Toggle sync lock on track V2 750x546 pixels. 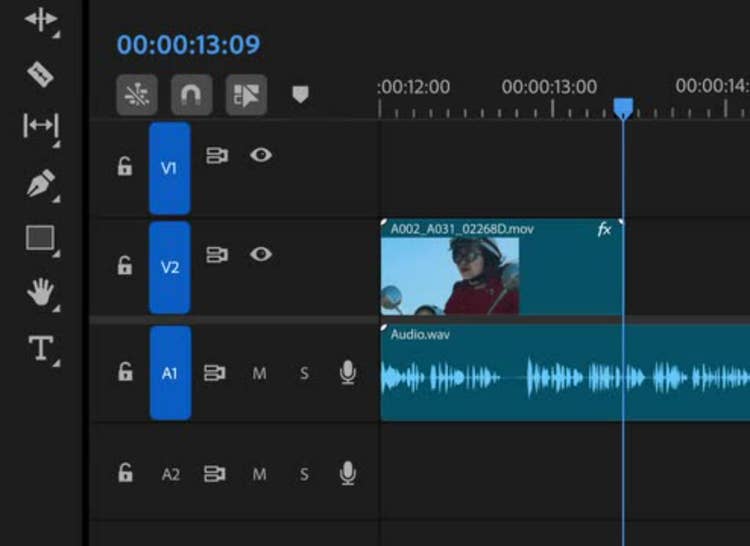pyautogui.click(x=217, y=254)
